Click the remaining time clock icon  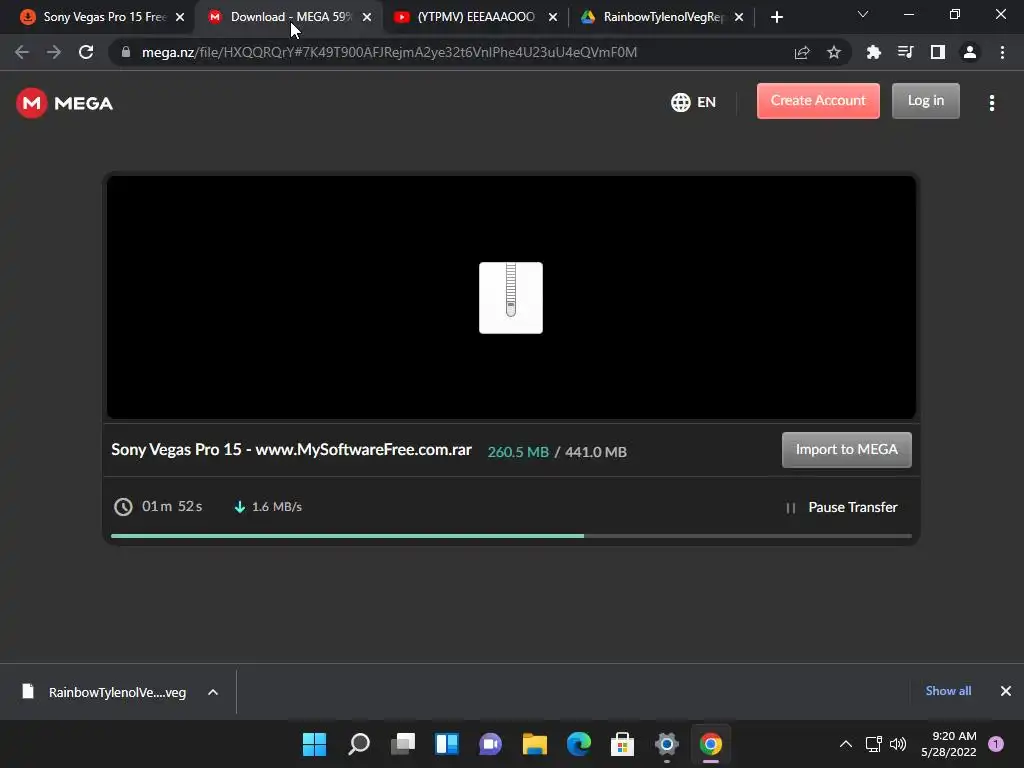click(123, 507)
